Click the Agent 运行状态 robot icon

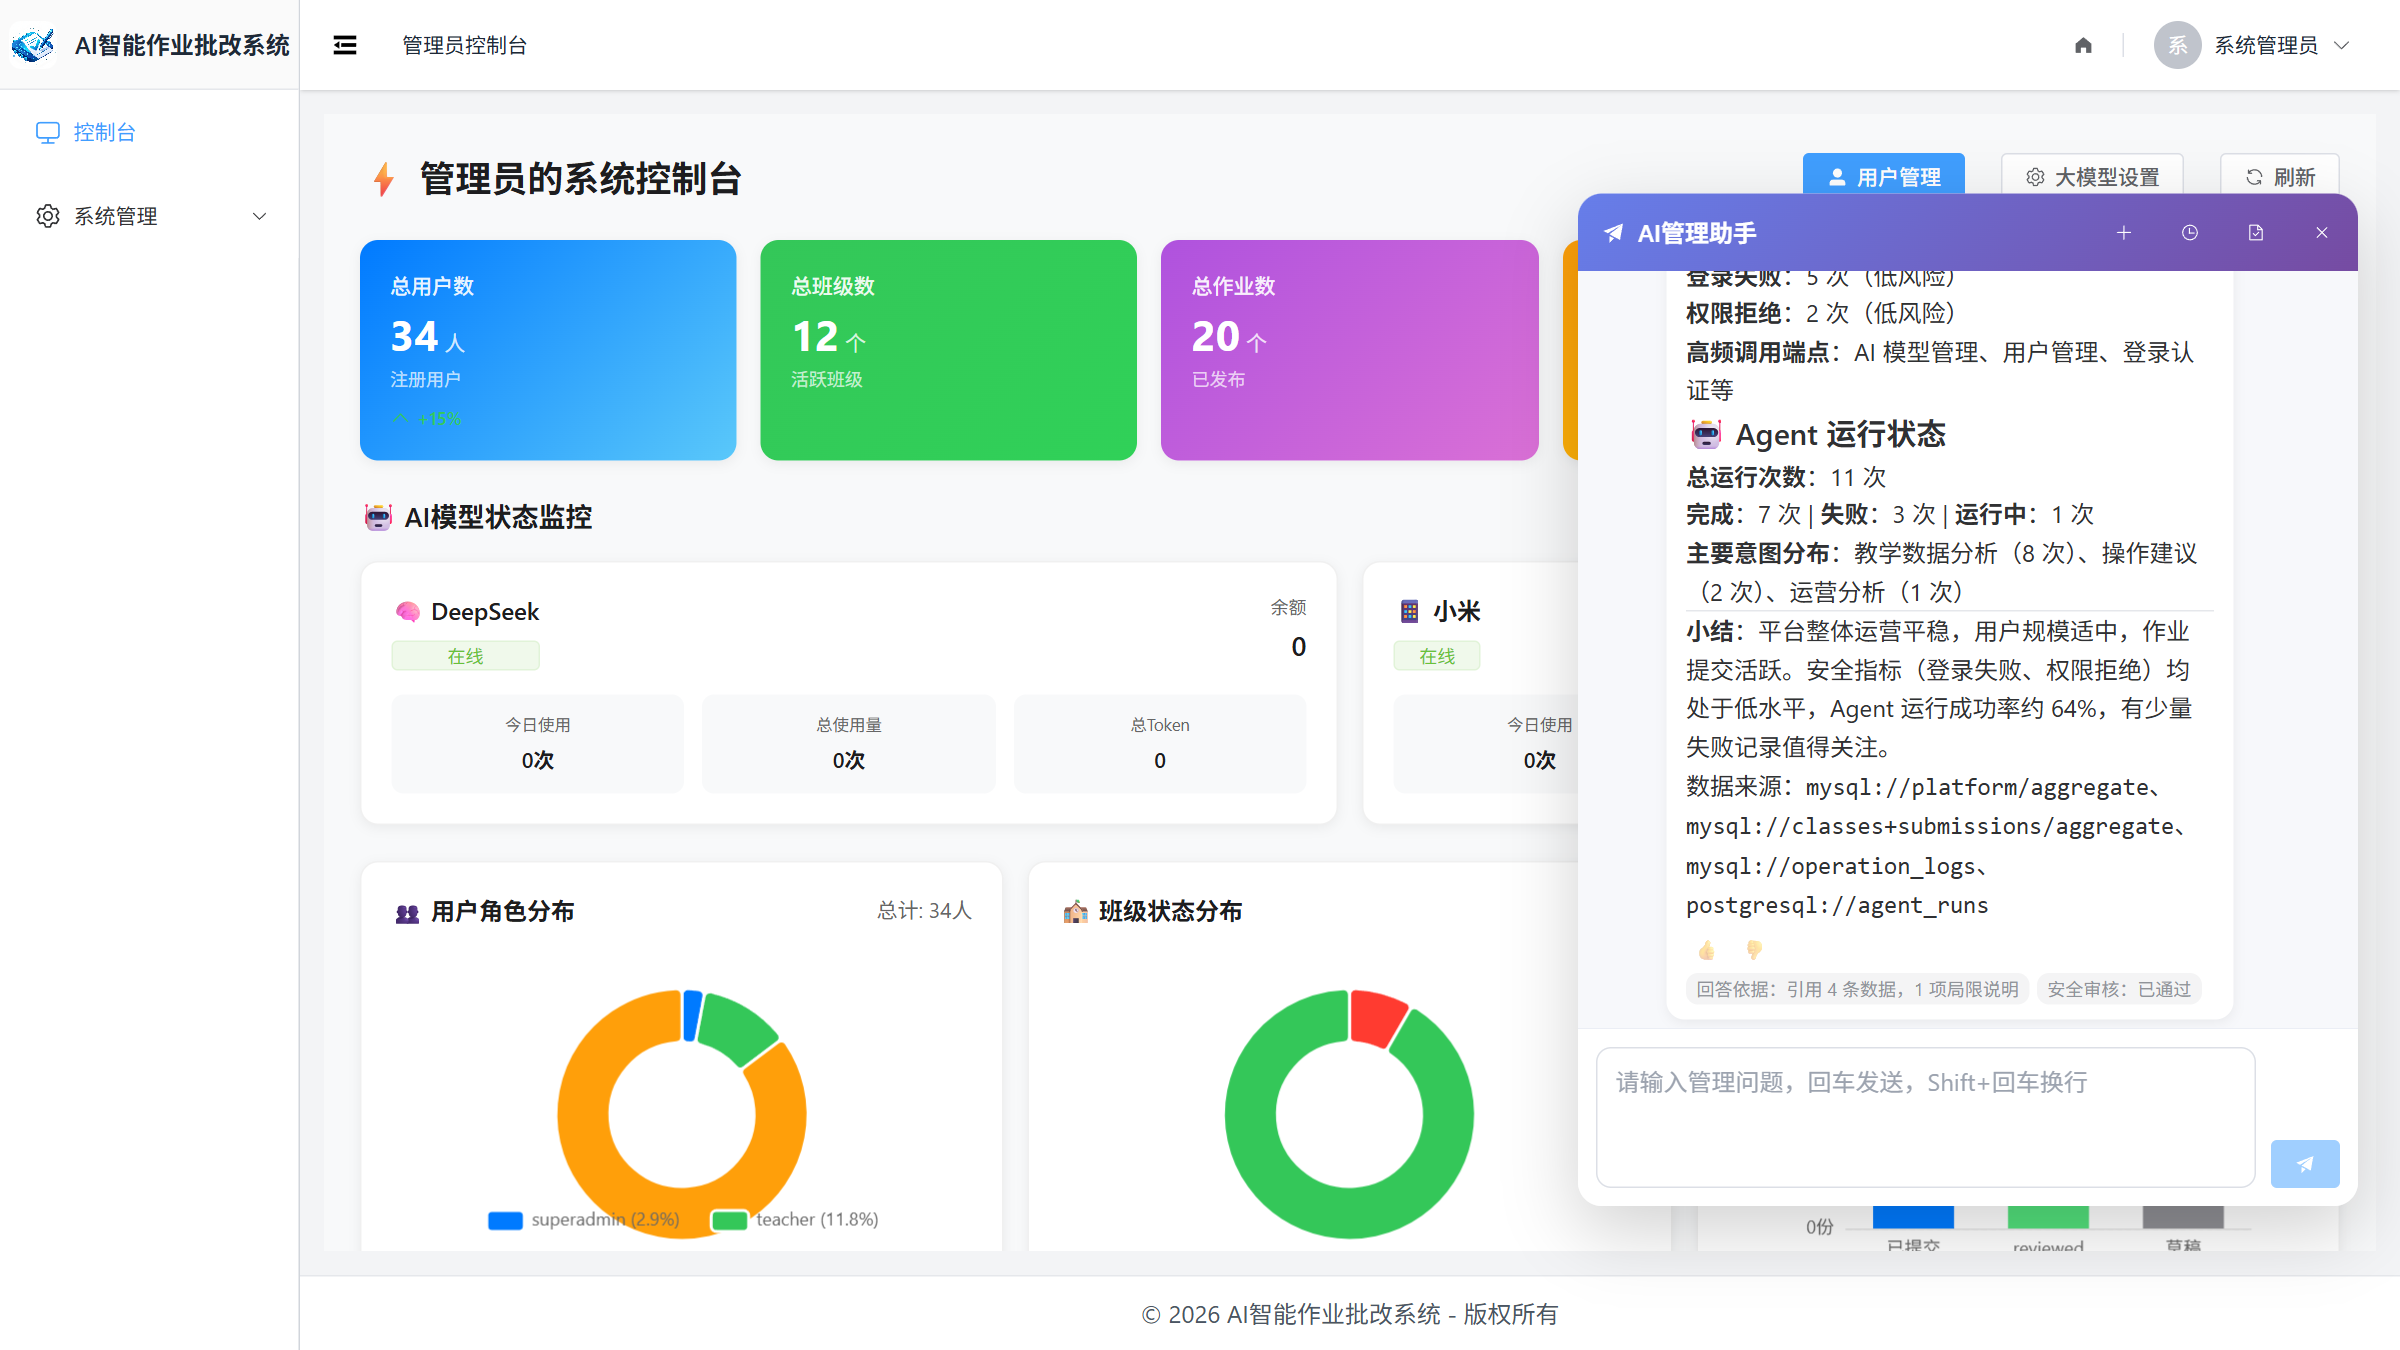tap(1706, 434)
